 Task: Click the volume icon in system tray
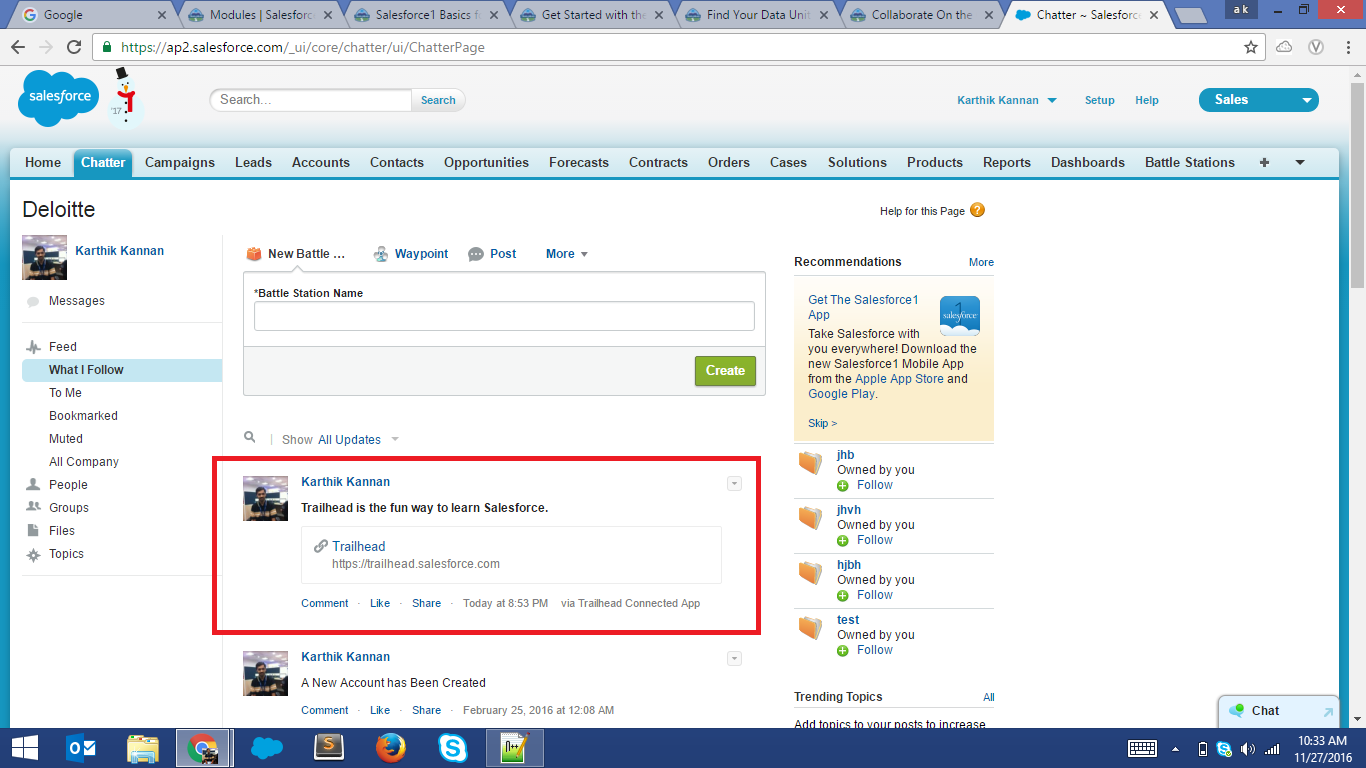[x=1247, y=749]
